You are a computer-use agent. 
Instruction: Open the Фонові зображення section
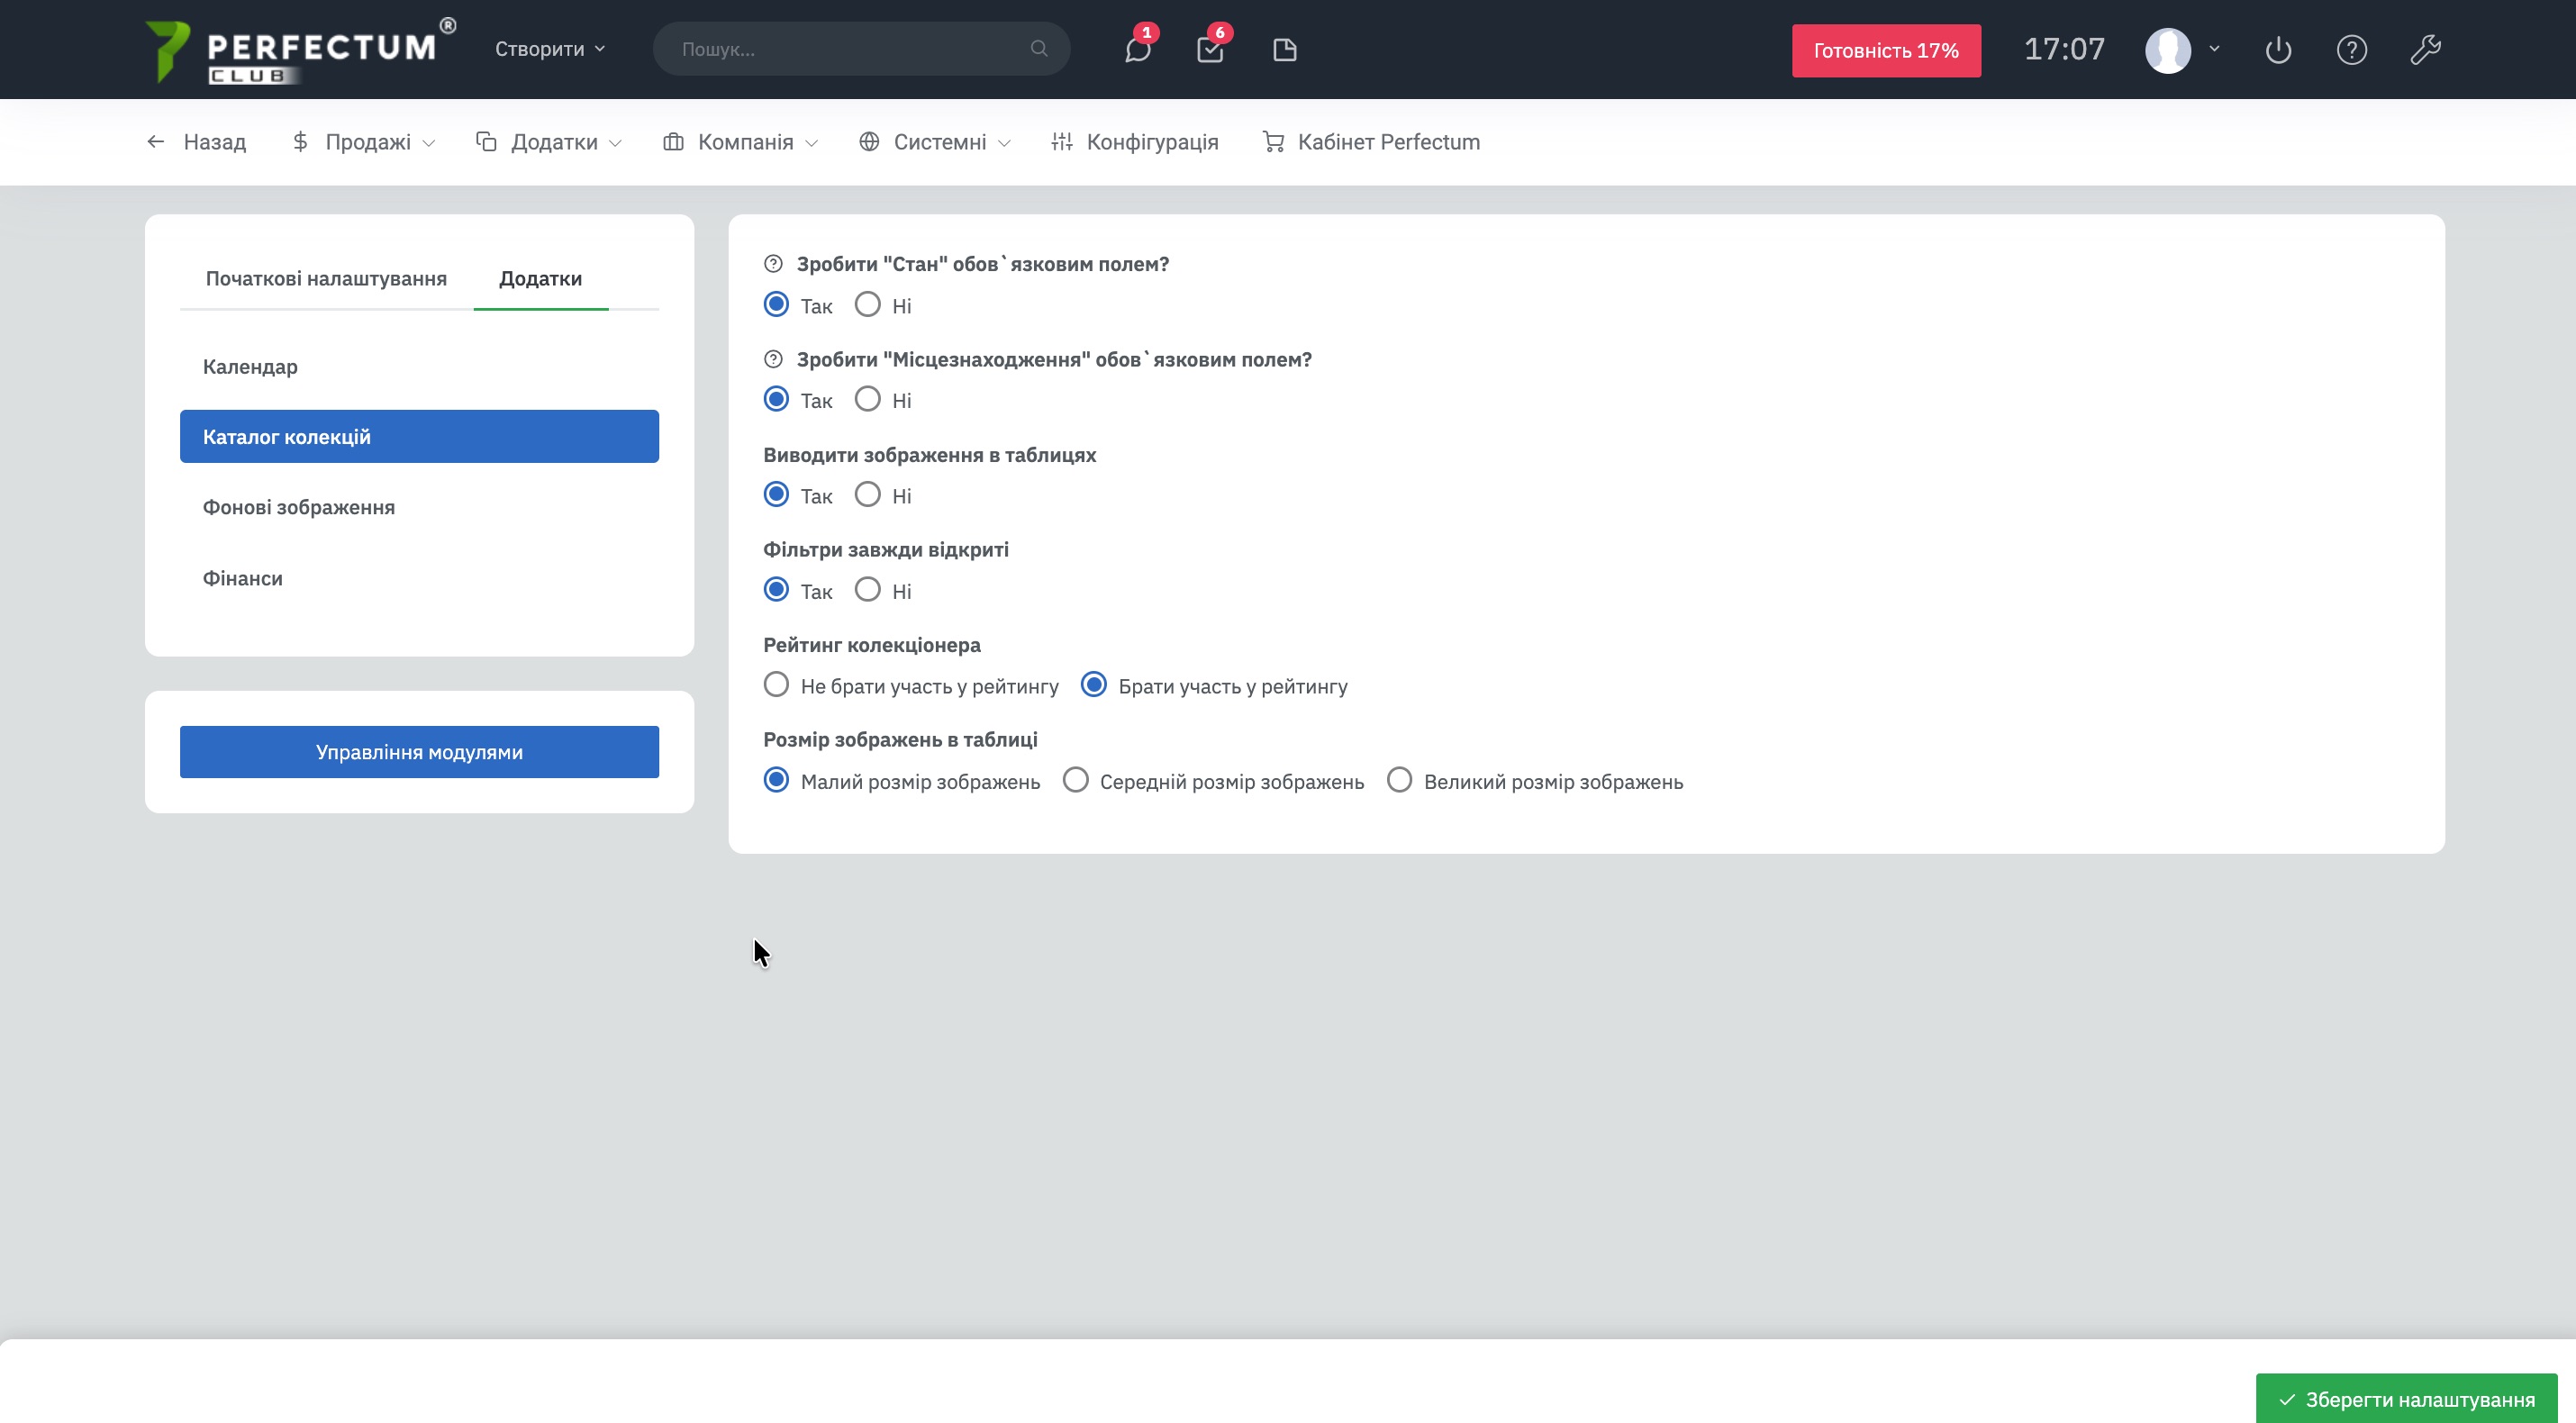(299, 507)
